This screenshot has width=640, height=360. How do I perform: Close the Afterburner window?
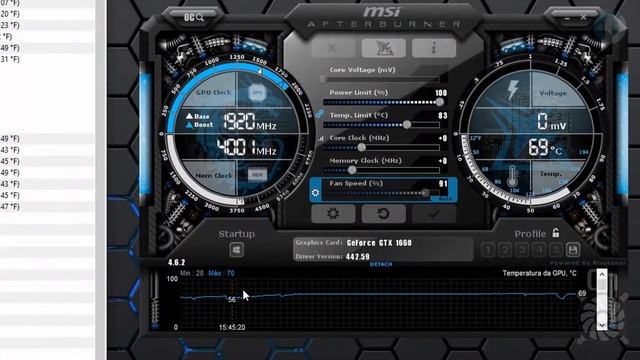point(583,18)
